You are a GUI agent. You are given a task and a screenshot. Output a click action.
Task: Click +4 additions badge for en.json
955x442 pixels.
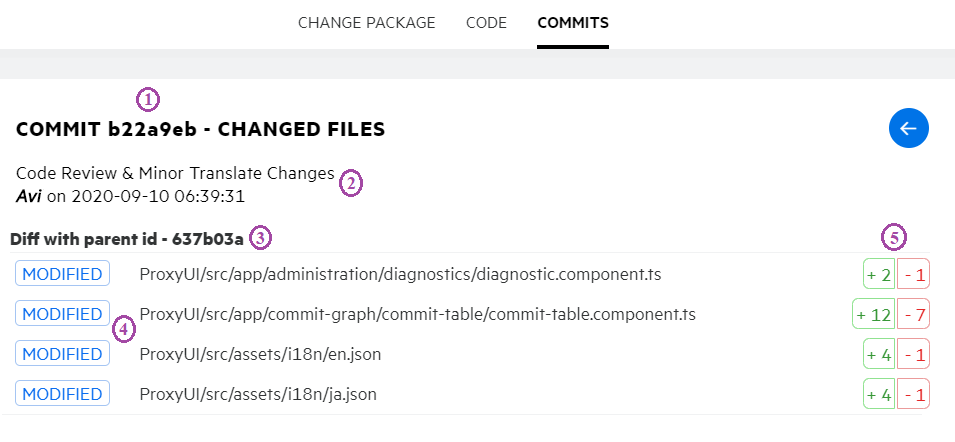tap(879, 354)
